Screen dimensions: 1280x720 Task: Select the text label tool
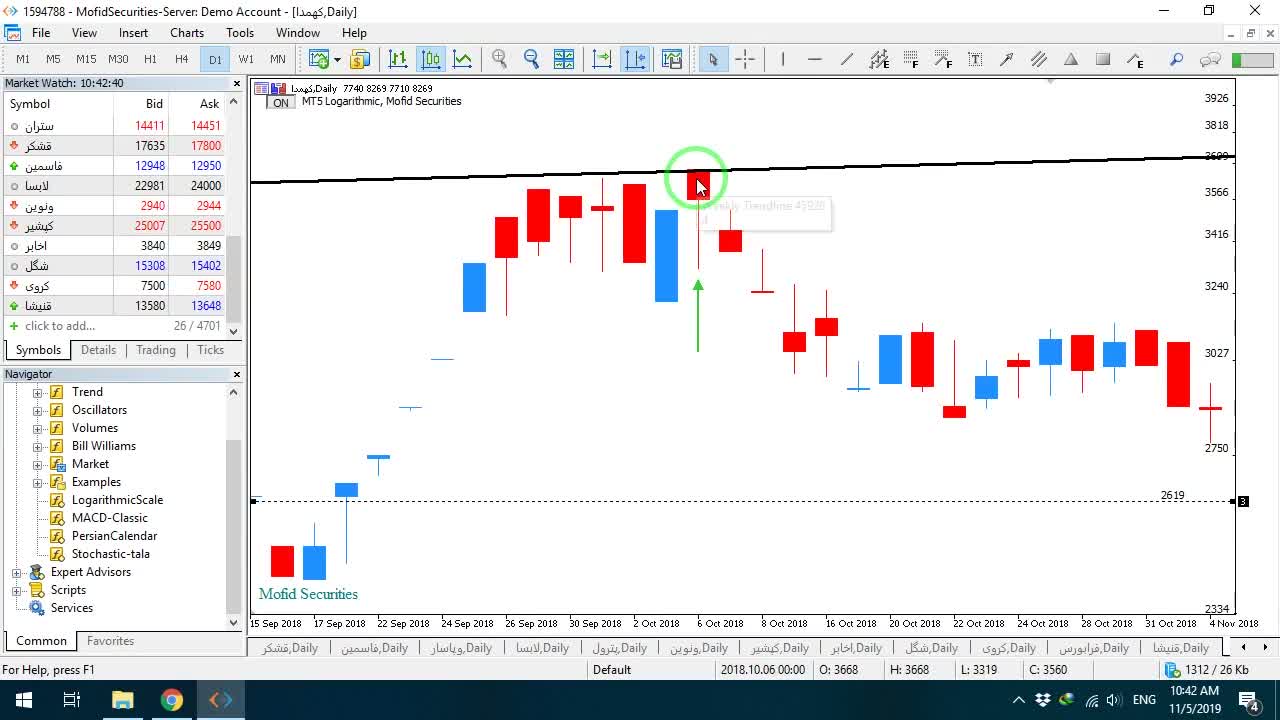tap(975, 59)
